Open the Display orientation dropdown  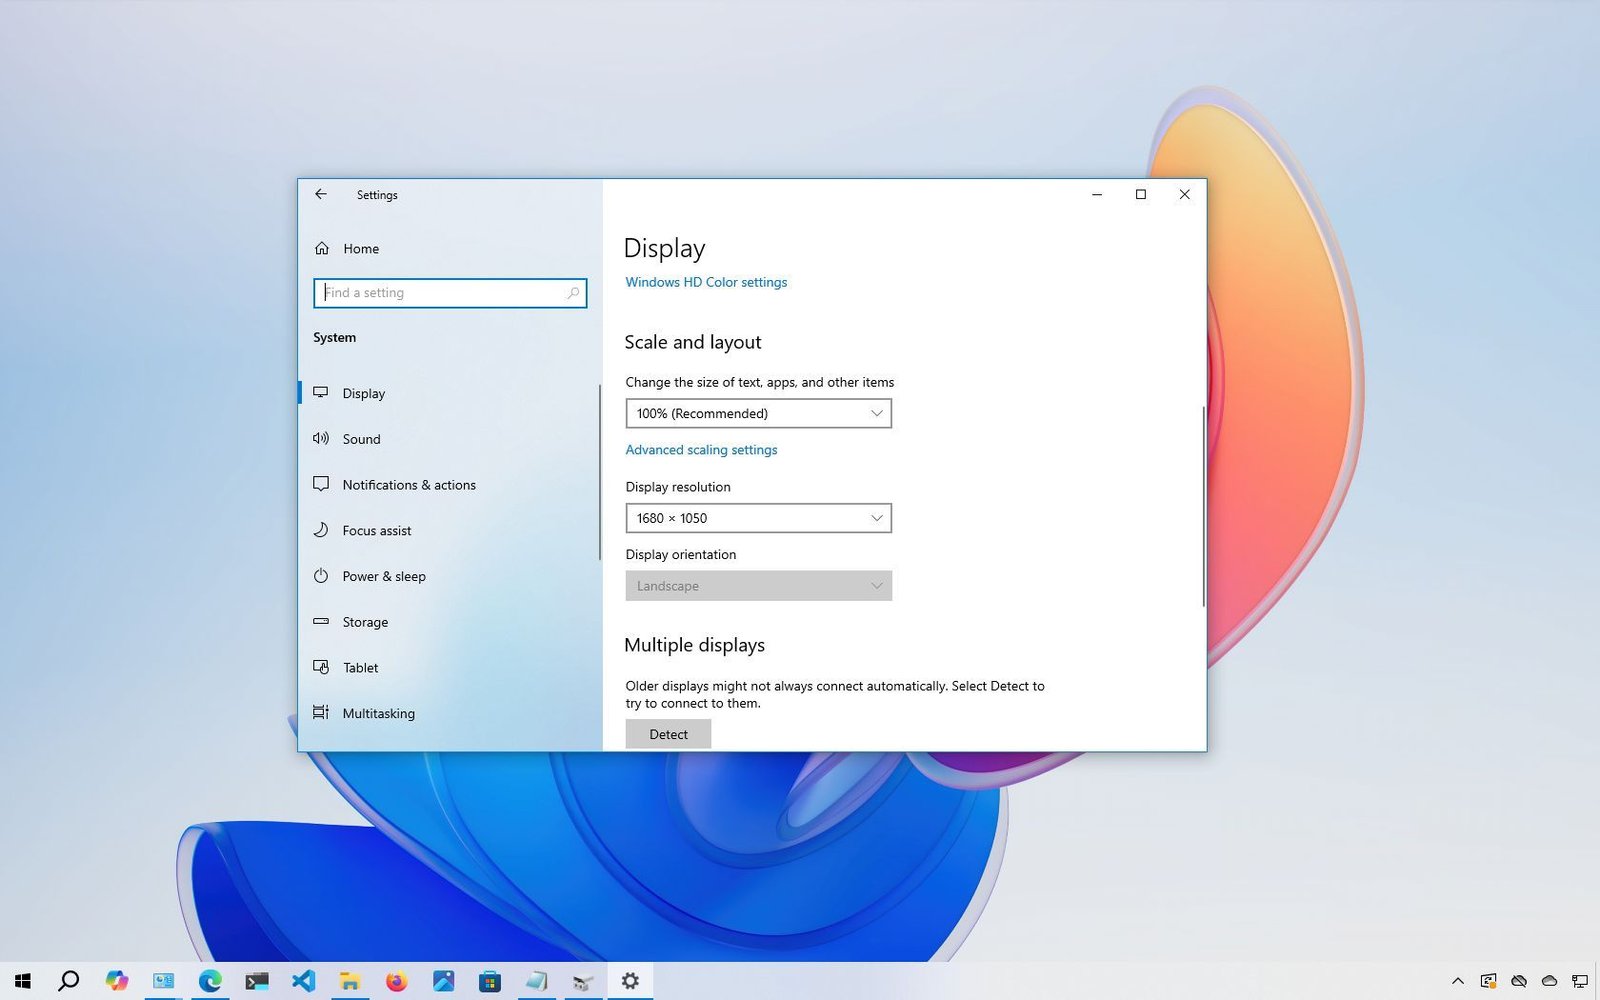[x=757, y=585]
